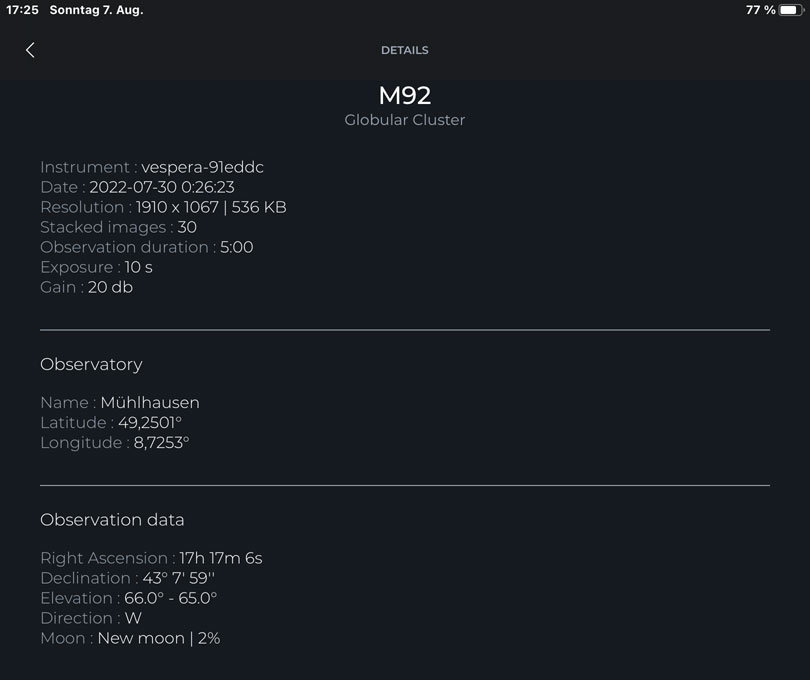Tap the Moon phase value New moon

(141, 638)
